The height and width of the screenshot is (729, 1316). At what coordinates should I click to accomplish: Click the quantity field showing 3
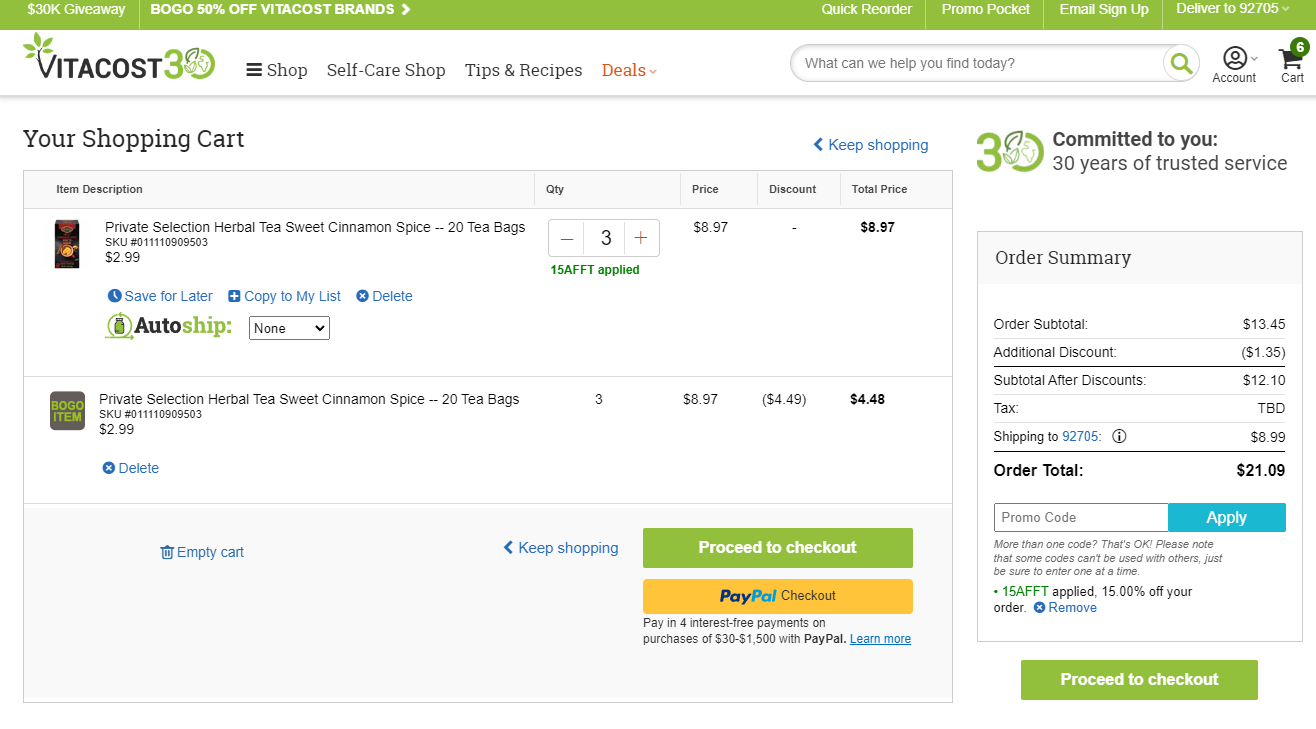click(605, 238)
